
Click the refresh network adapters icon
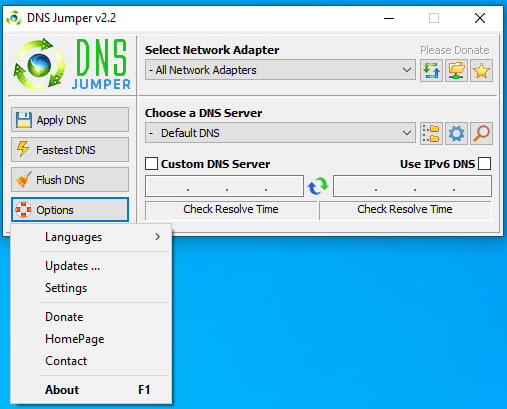[x=431, y=70]
